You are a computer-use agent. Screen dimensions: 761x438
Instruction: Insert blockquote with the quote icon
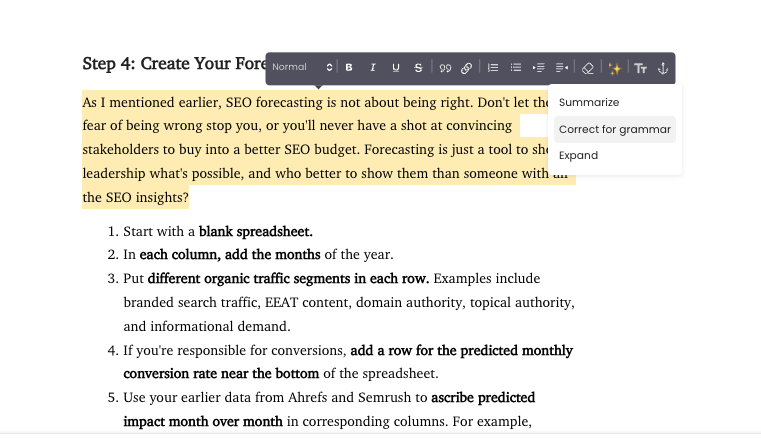click(x=445, y=68)
